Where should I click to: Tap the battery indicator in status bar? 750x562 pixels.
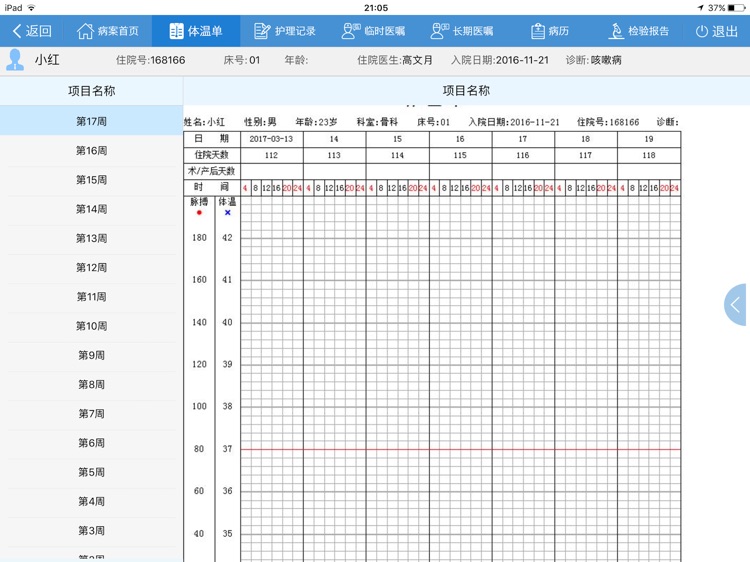737,8
